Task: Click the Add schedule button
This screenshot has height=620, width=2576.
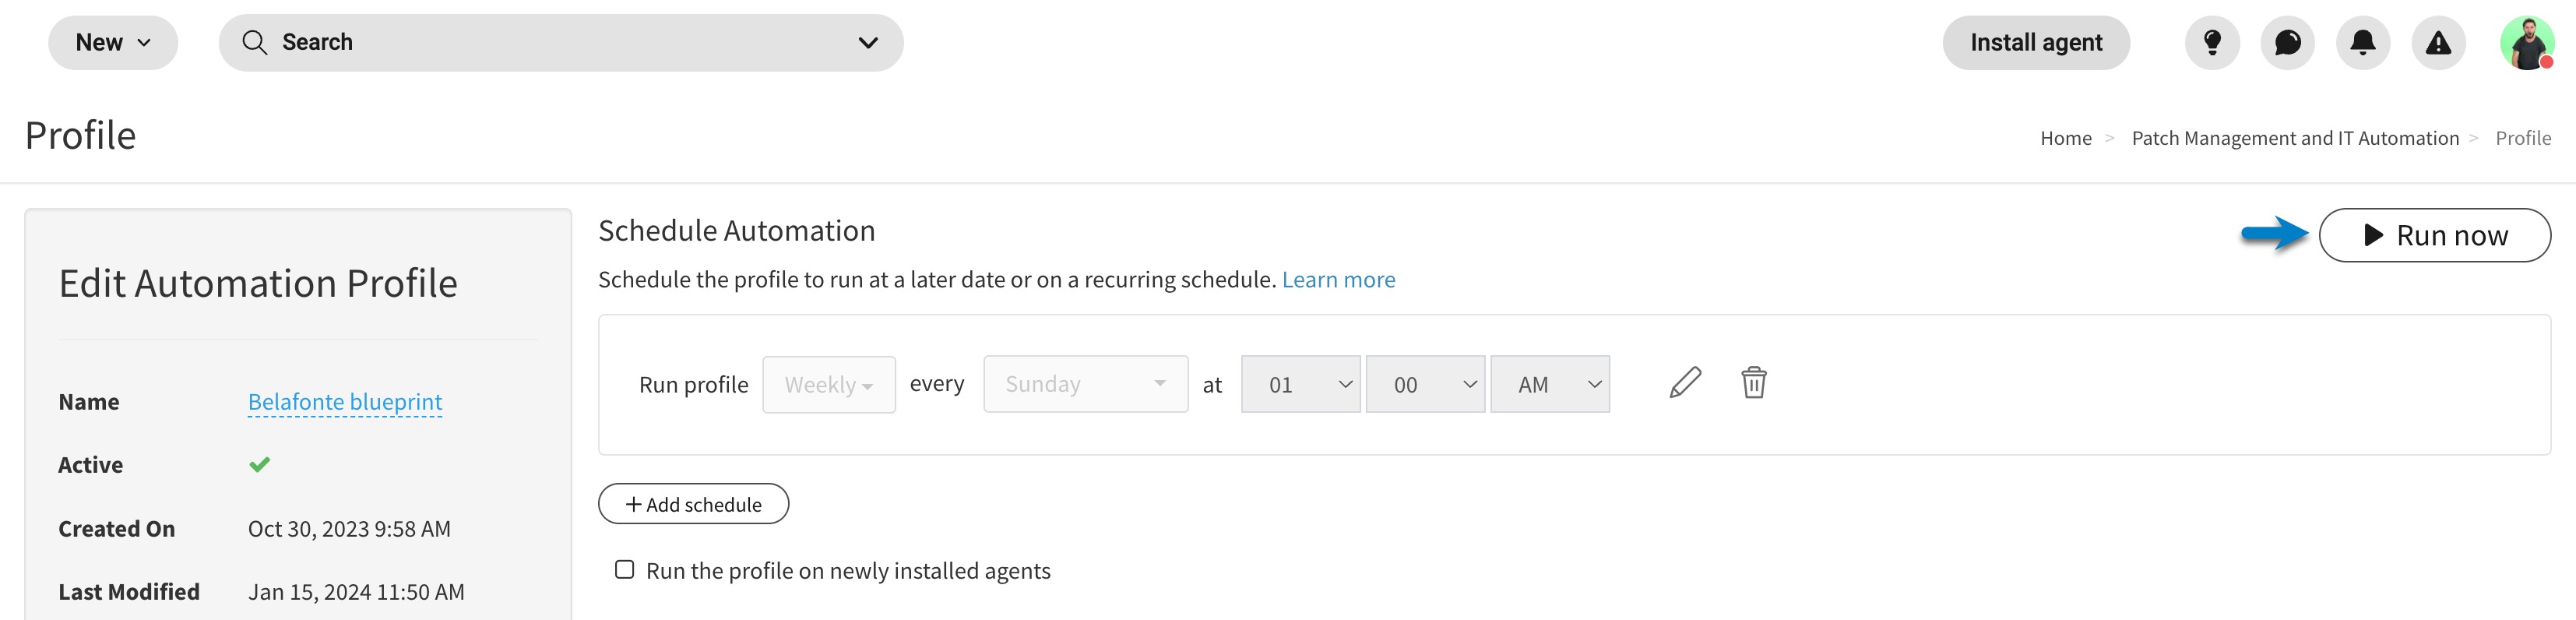Action: [x=694, y=504]
